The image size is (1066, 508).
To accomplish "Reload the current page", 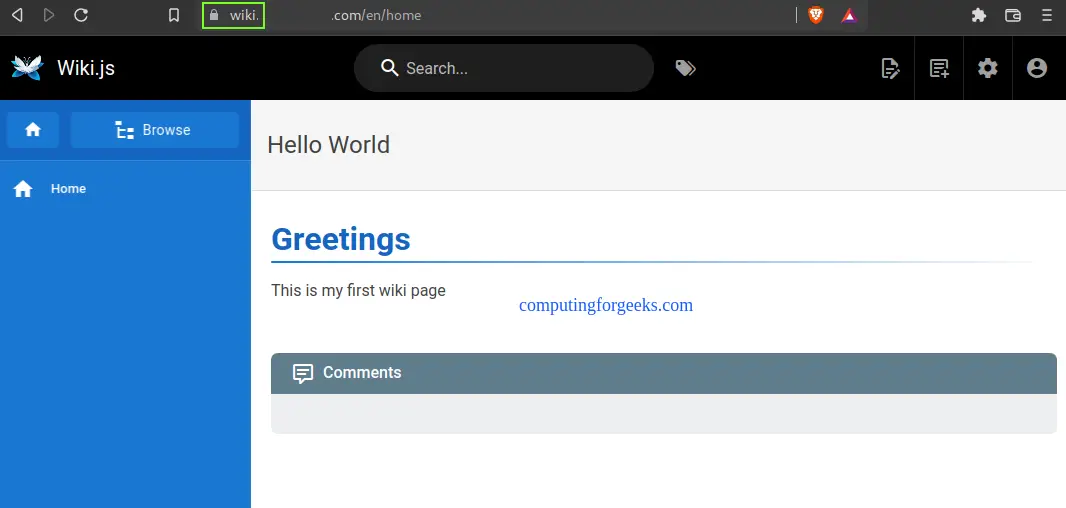I will [x=82, y=15].
